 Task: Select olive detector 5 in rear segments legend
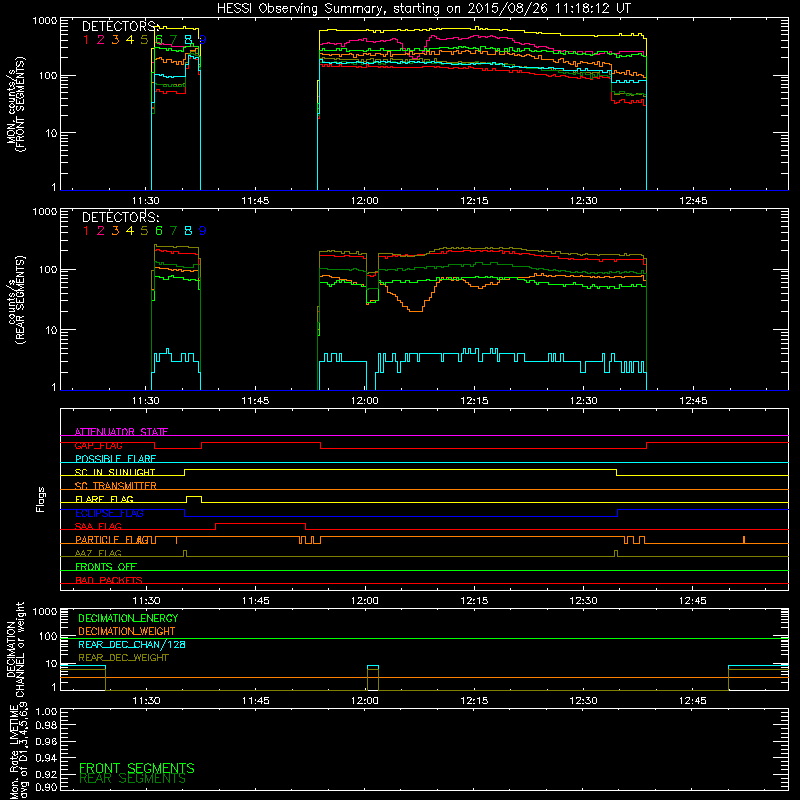[144, 231]
